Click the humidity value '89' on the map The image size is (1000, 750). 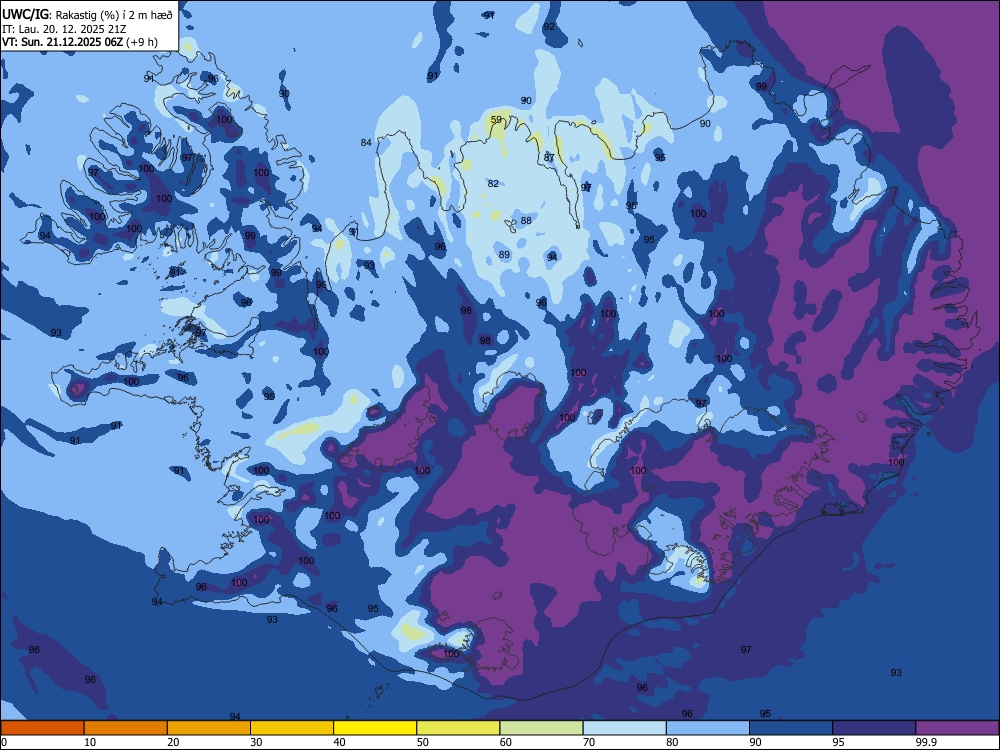504,254
